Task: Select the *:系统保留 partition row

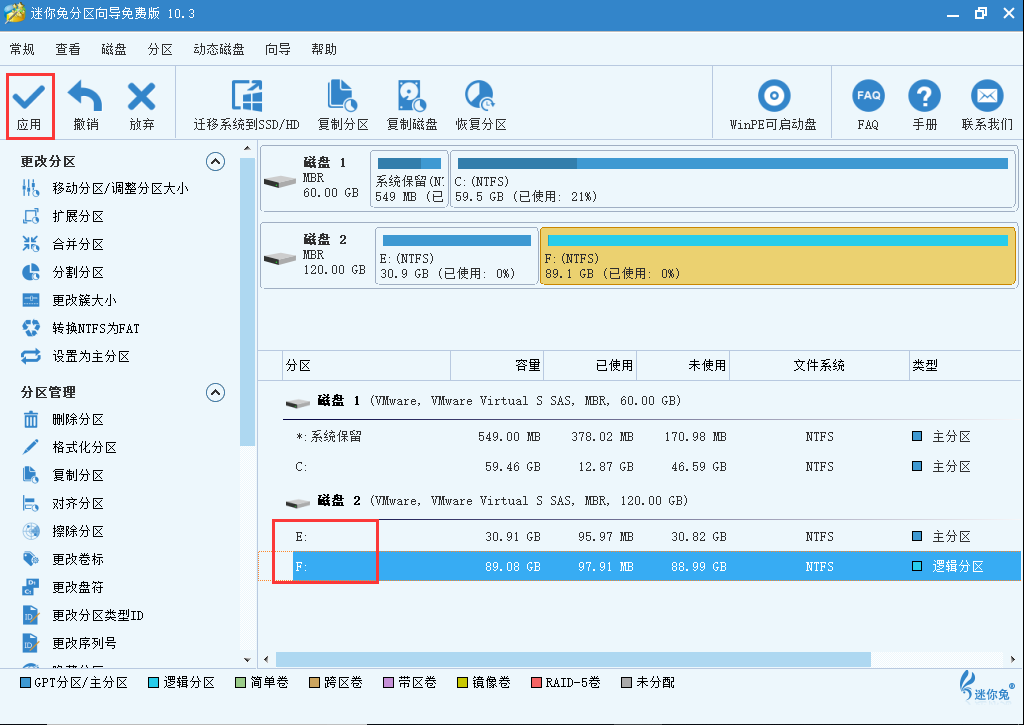Action: 641,436
